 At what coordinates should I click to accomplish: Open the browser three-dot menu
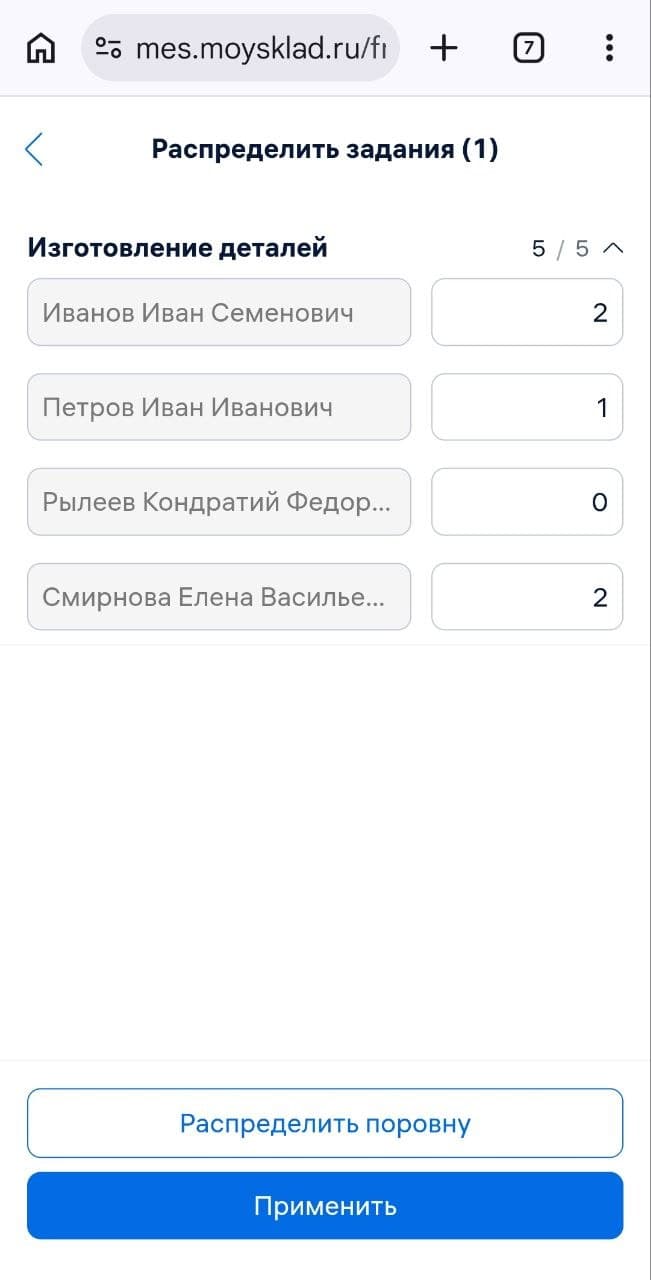pyautogui.click(x=609, y=47)
